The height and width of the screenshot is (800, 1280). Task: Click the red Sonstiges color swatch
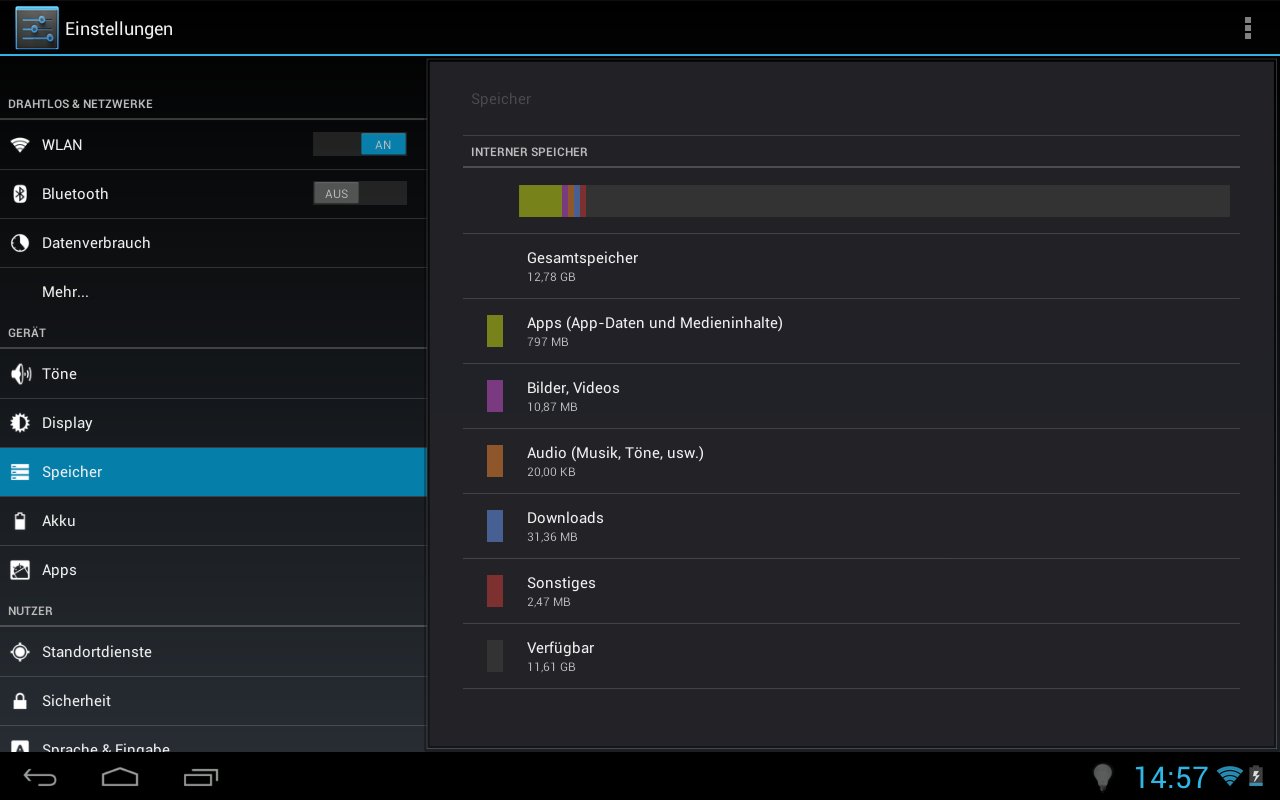495,591
